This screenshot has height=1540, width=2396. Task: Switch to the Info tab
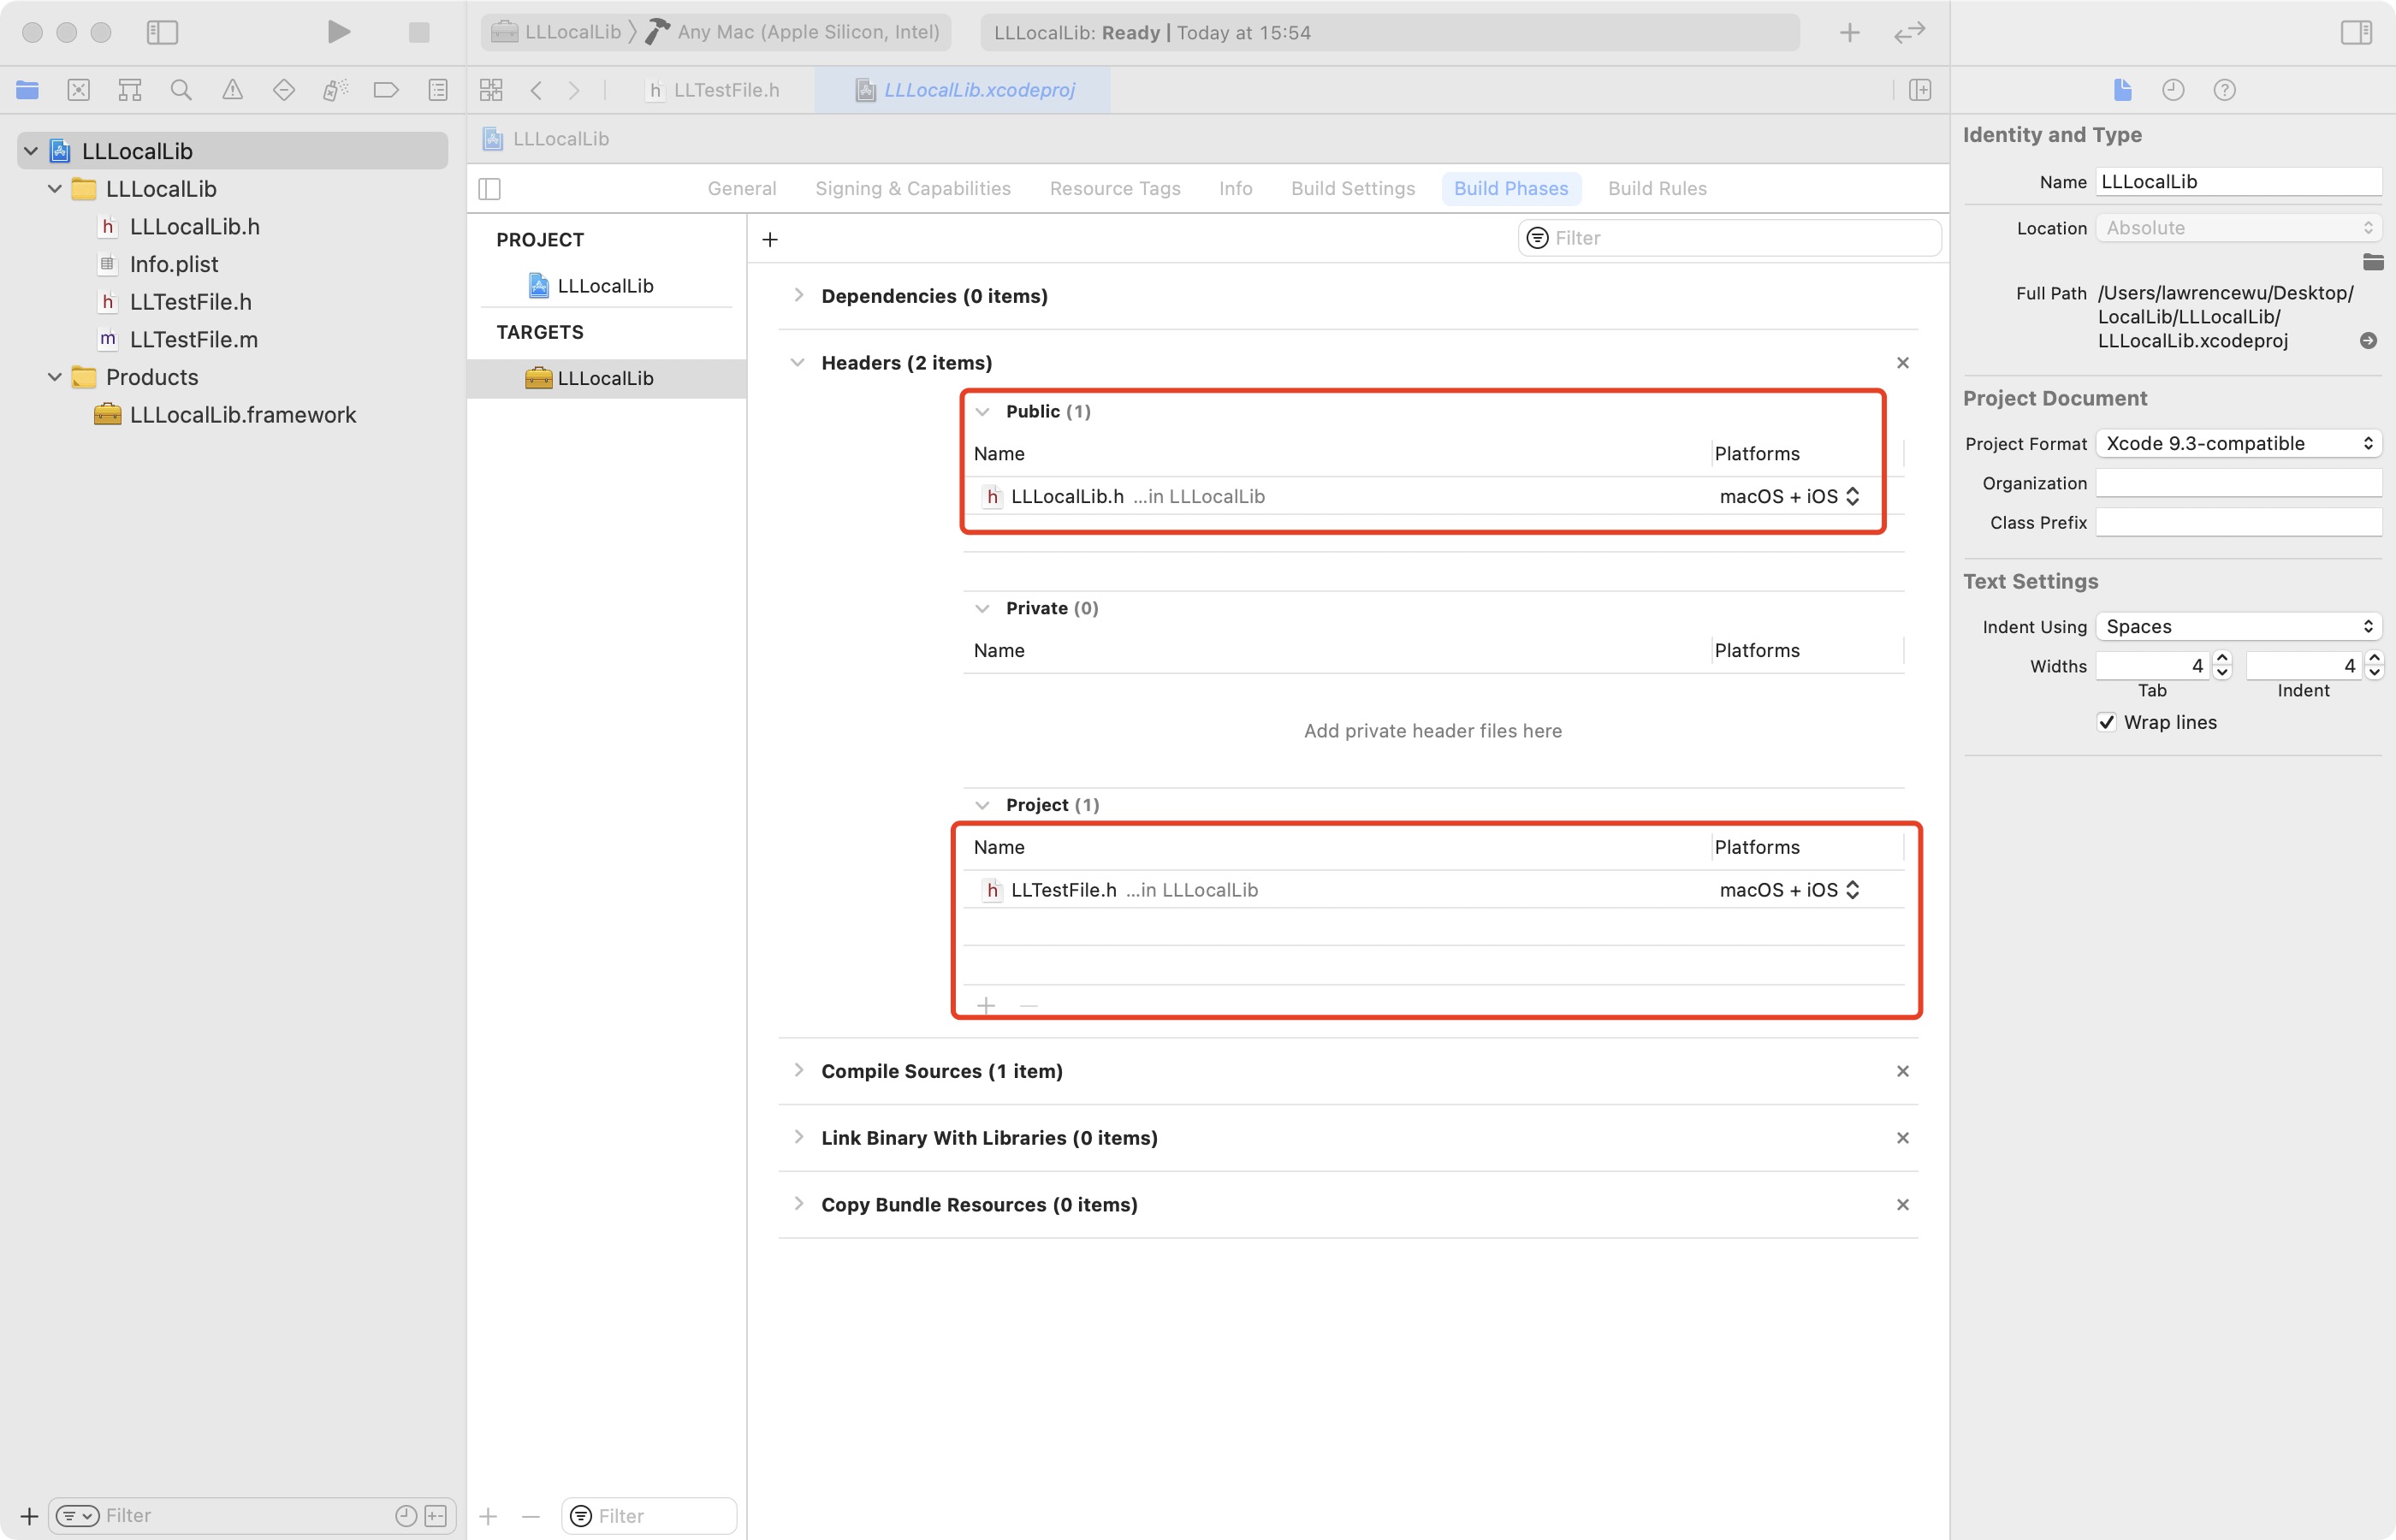coord(1236,188)
